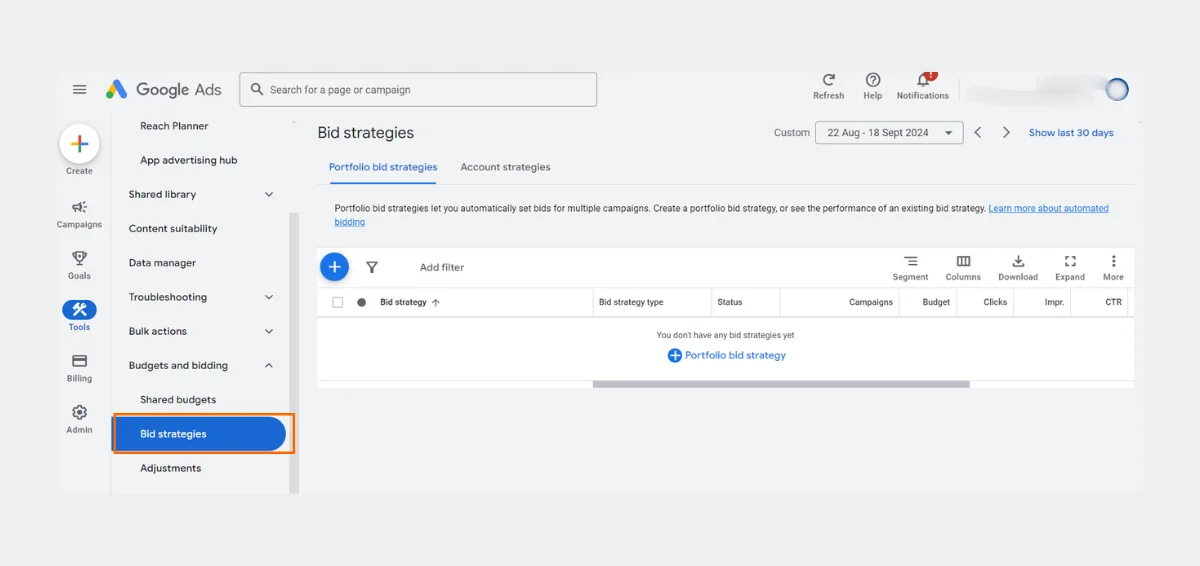The image size is (1200, 566).
Task: Click the Google Ads logo
Action: [163, 90]
